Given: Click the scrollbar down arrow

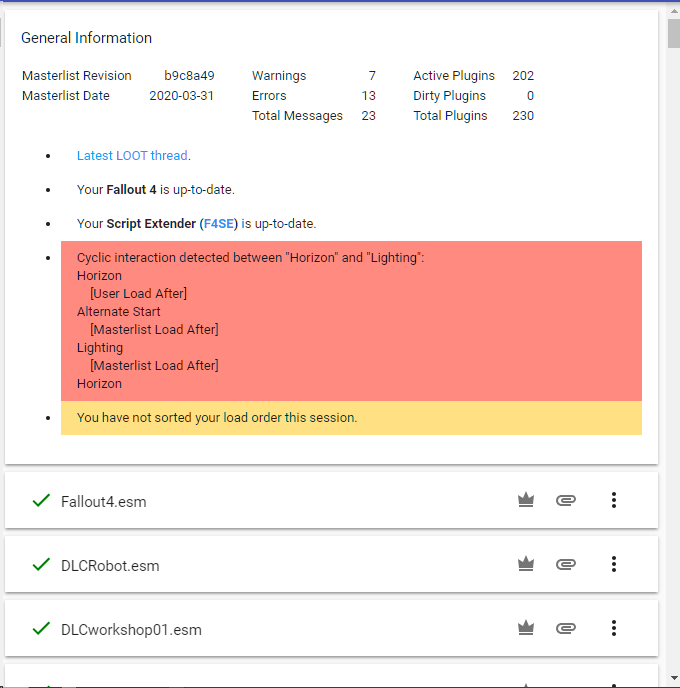Looking at the screenshot, I should tap(673, 679).
